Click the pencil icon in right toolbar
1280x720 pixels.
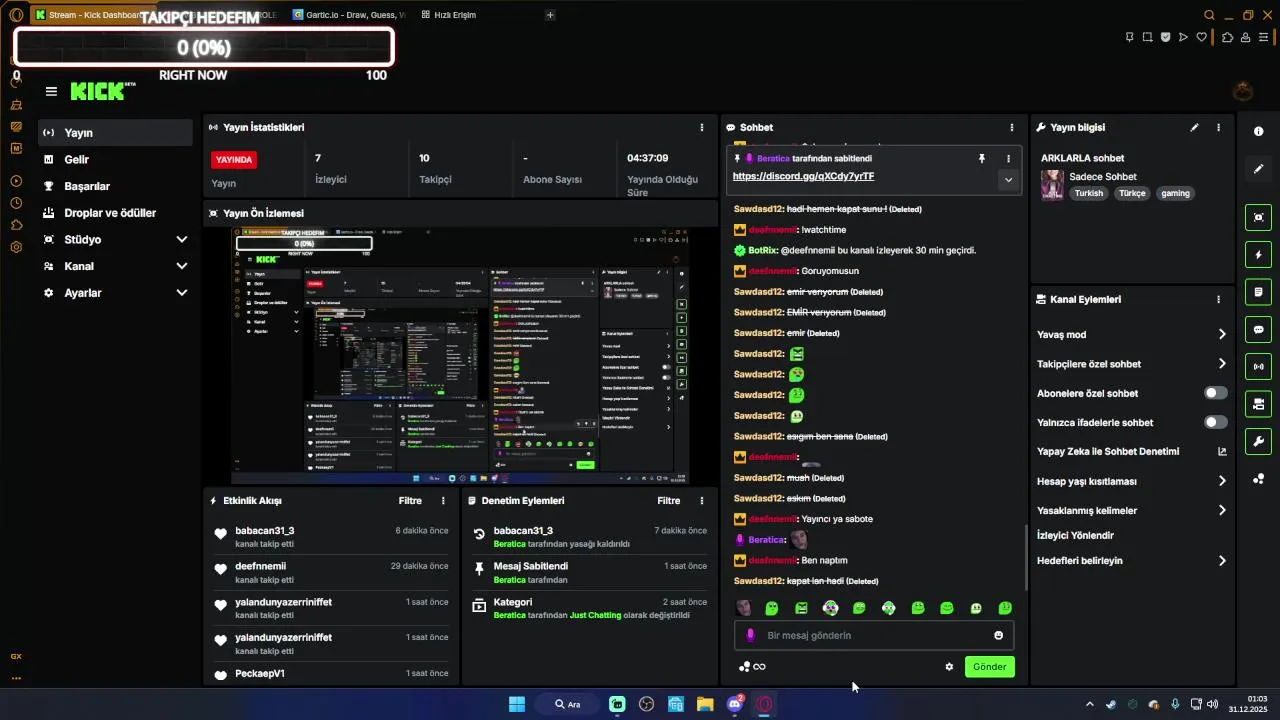[x=1258, y=169]
